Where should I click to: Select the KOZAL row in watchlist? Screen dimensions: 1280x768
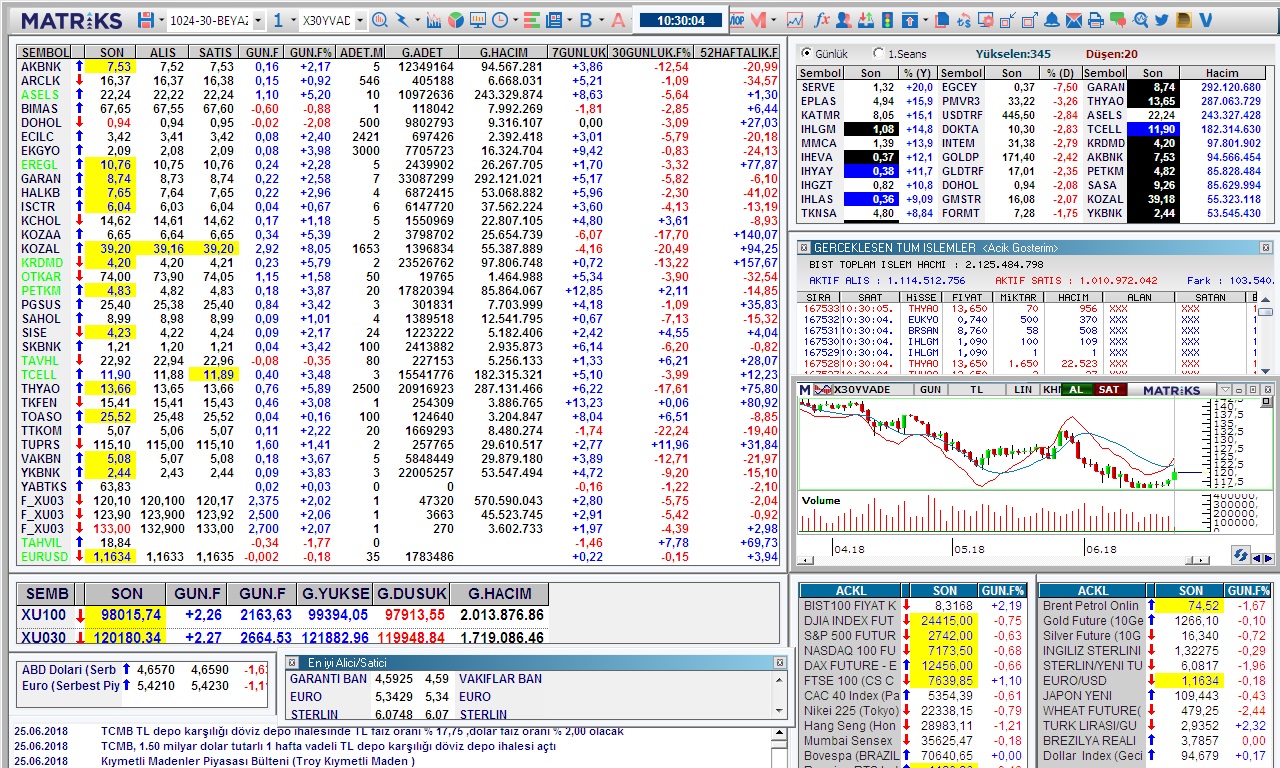pyautogui.click(x=398, y=248)
